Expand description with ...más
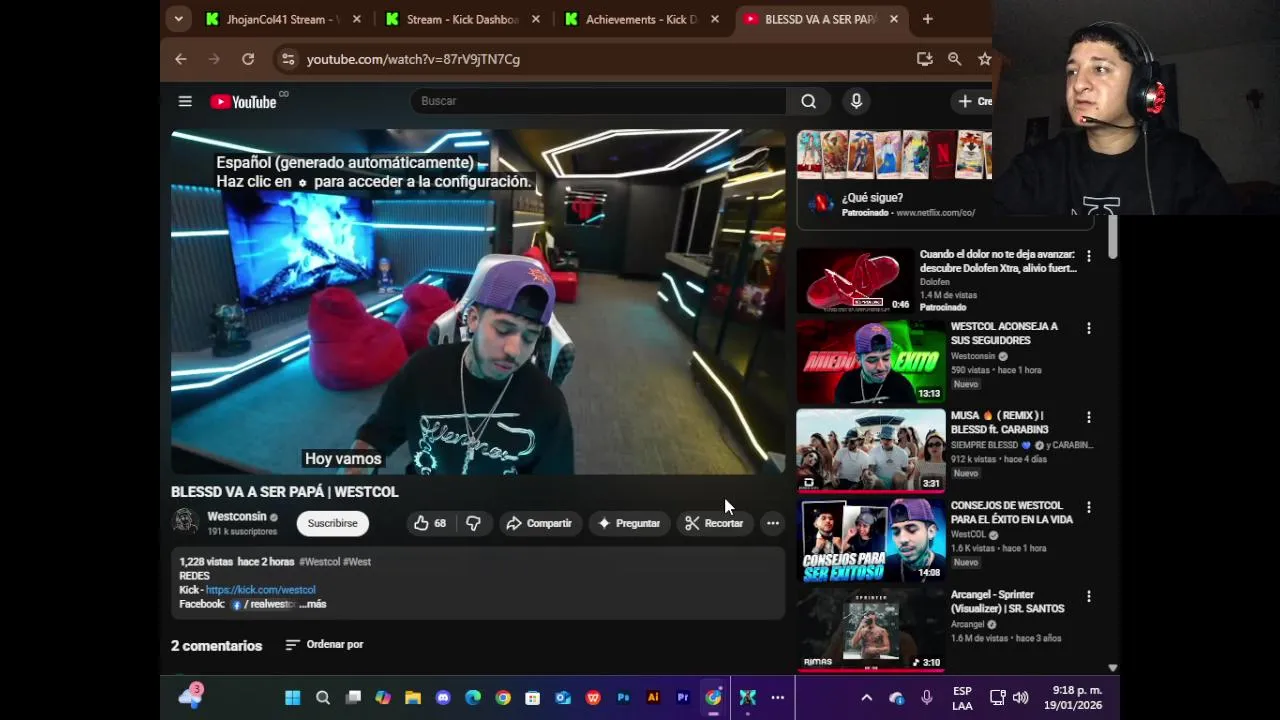1280x720 pixels. pos(313,604)
